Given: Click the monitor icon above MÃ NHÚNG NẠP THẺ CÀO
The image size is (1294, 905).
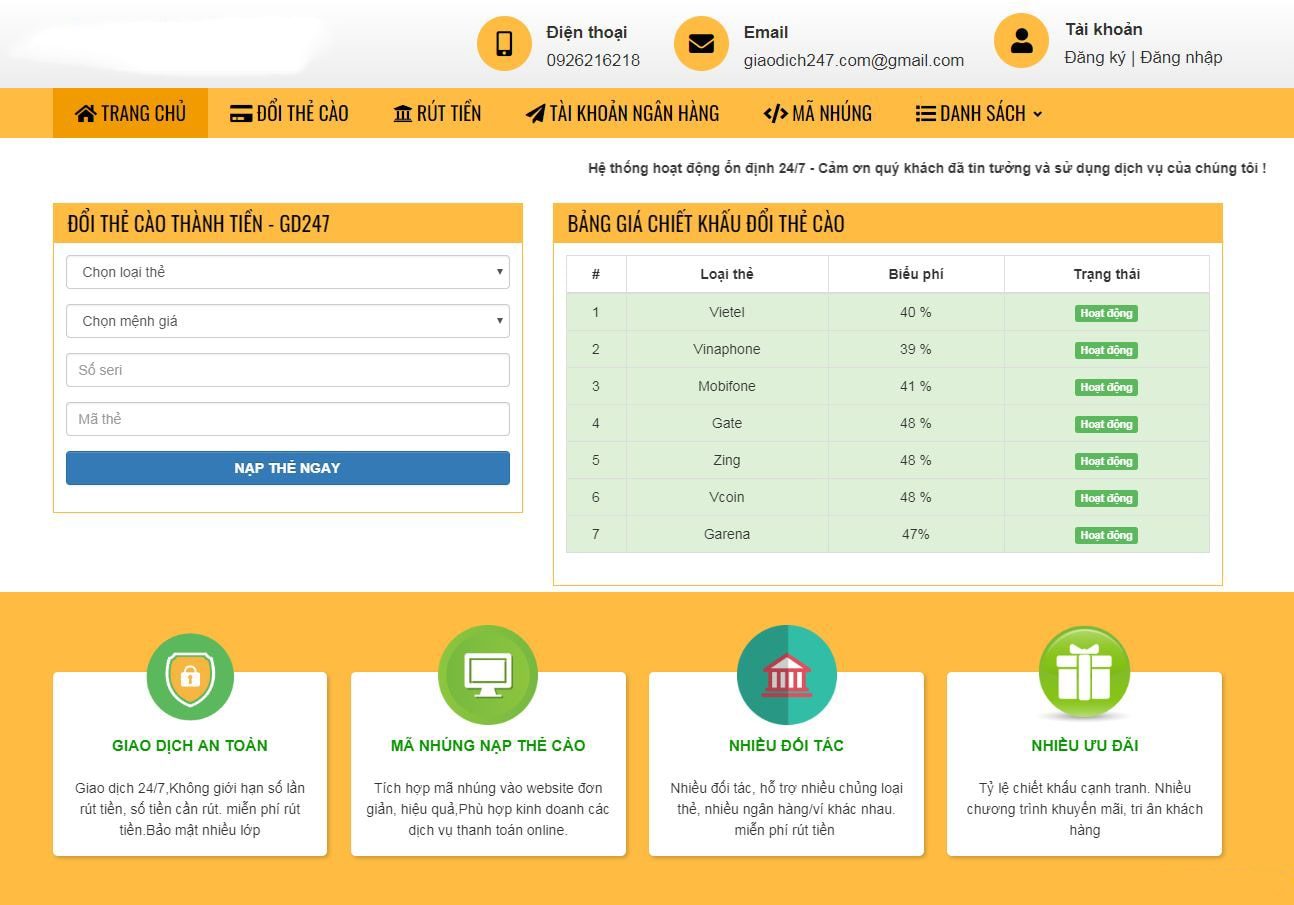Looking at the screenshot, I should point(488,674).
